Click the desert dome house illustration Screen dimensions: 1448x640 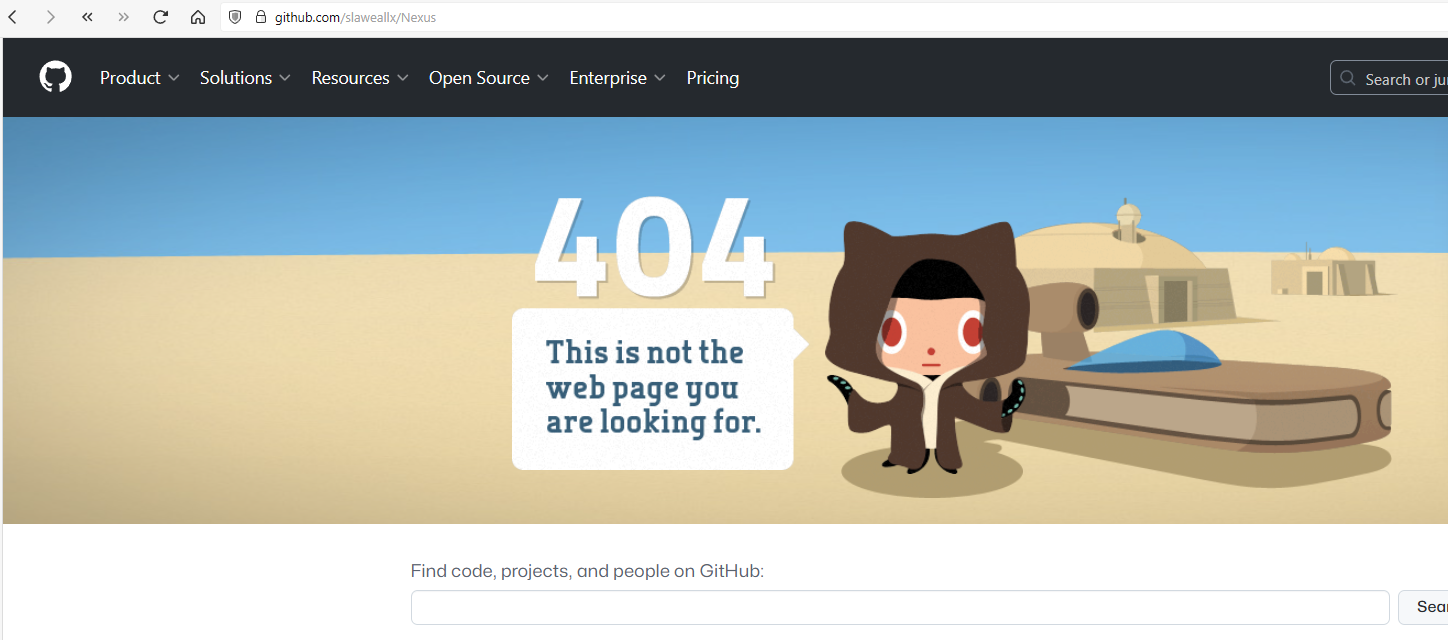1120,262
